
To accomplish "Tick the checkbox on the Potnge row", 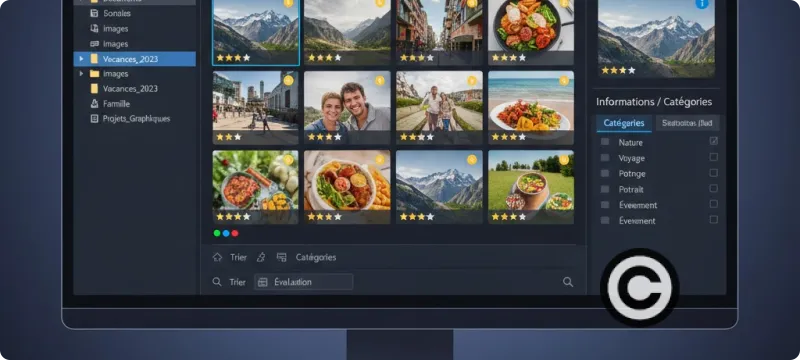I will [x=714, y=172].
